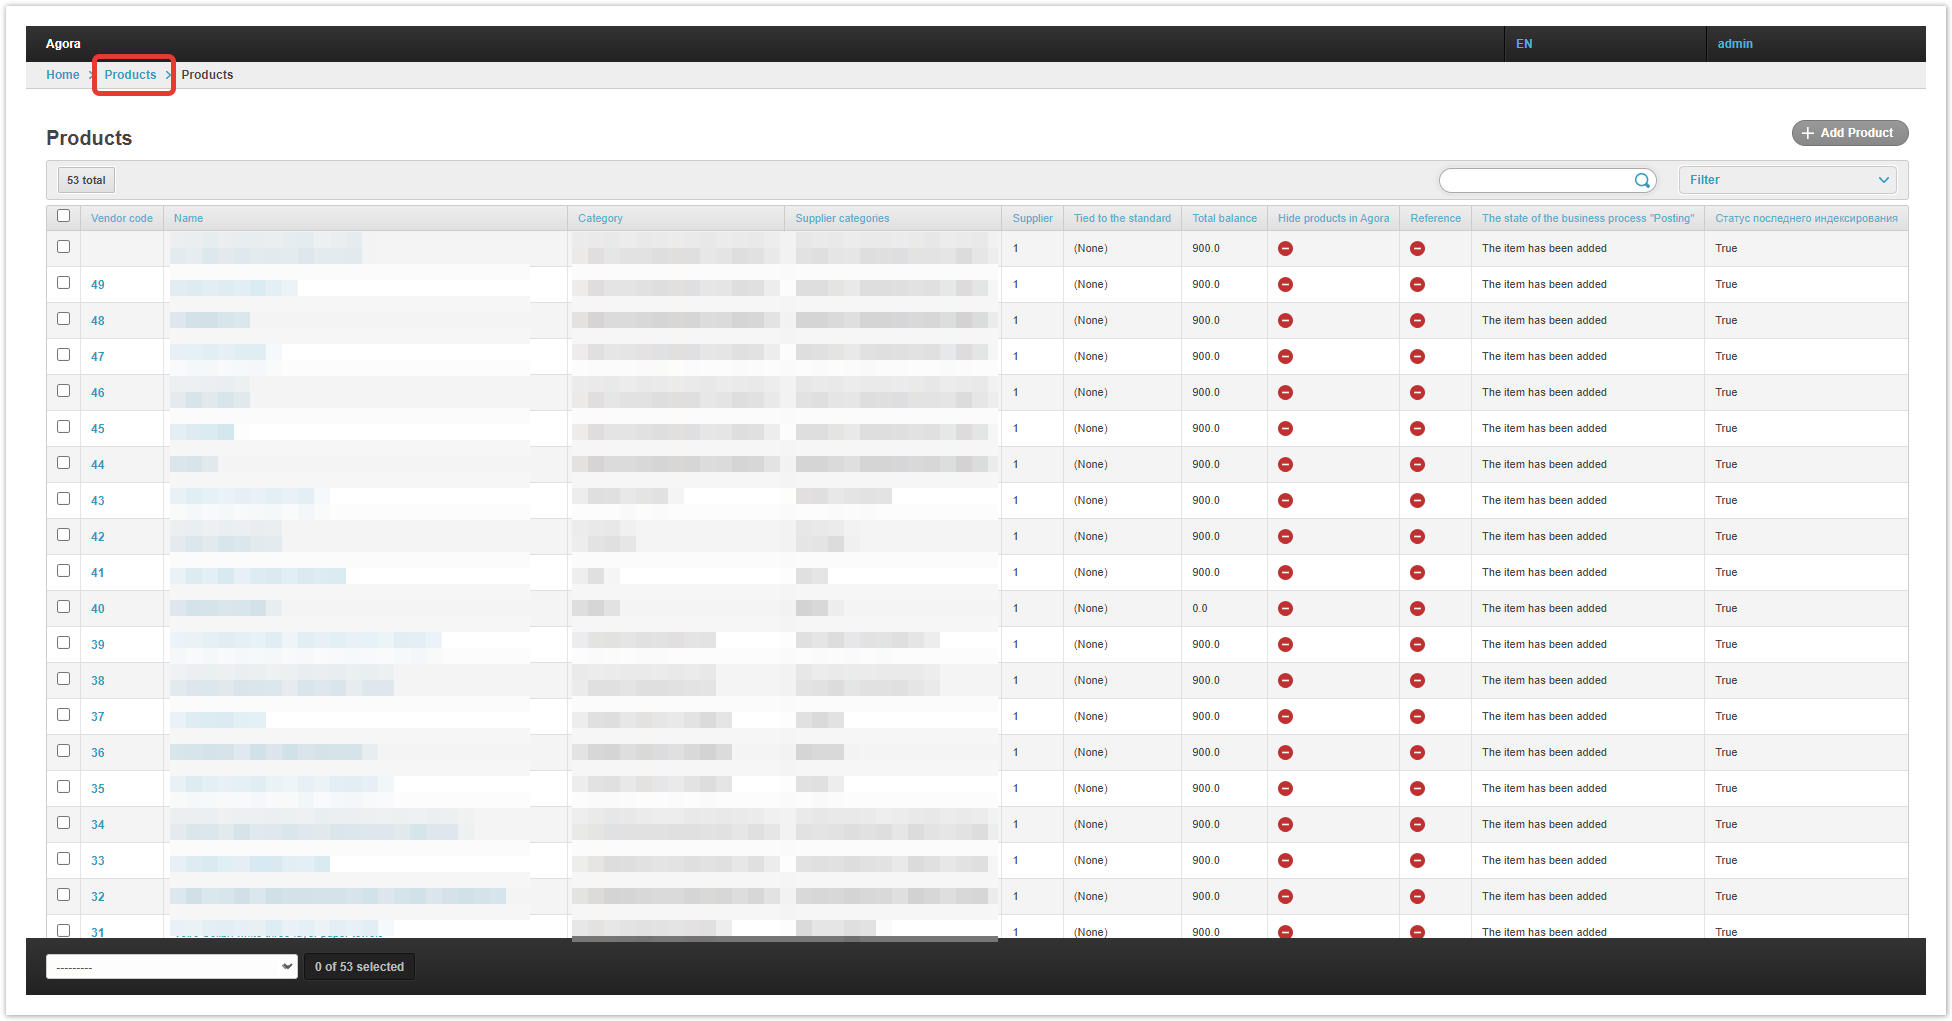Sort by Total balance column header
The image size is (1952, 1021).
[1224, 218]
